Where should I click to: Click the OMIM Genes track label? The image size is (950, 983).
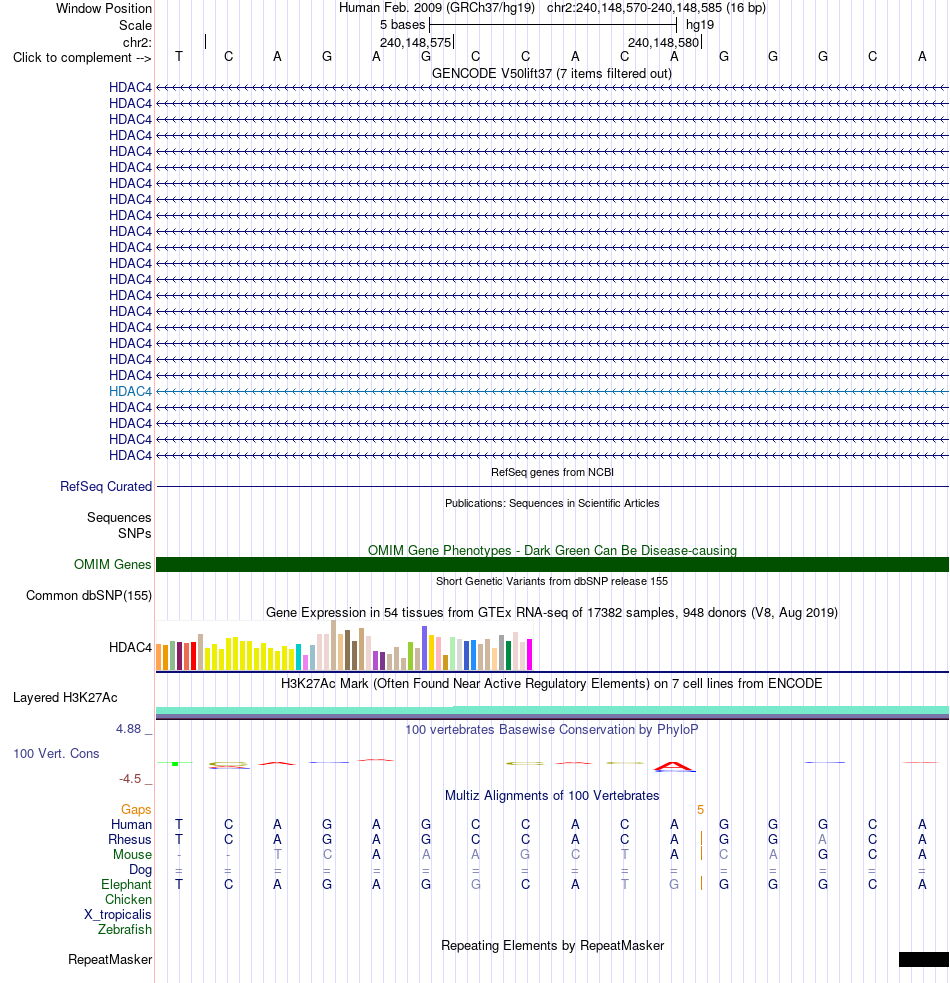113,564
